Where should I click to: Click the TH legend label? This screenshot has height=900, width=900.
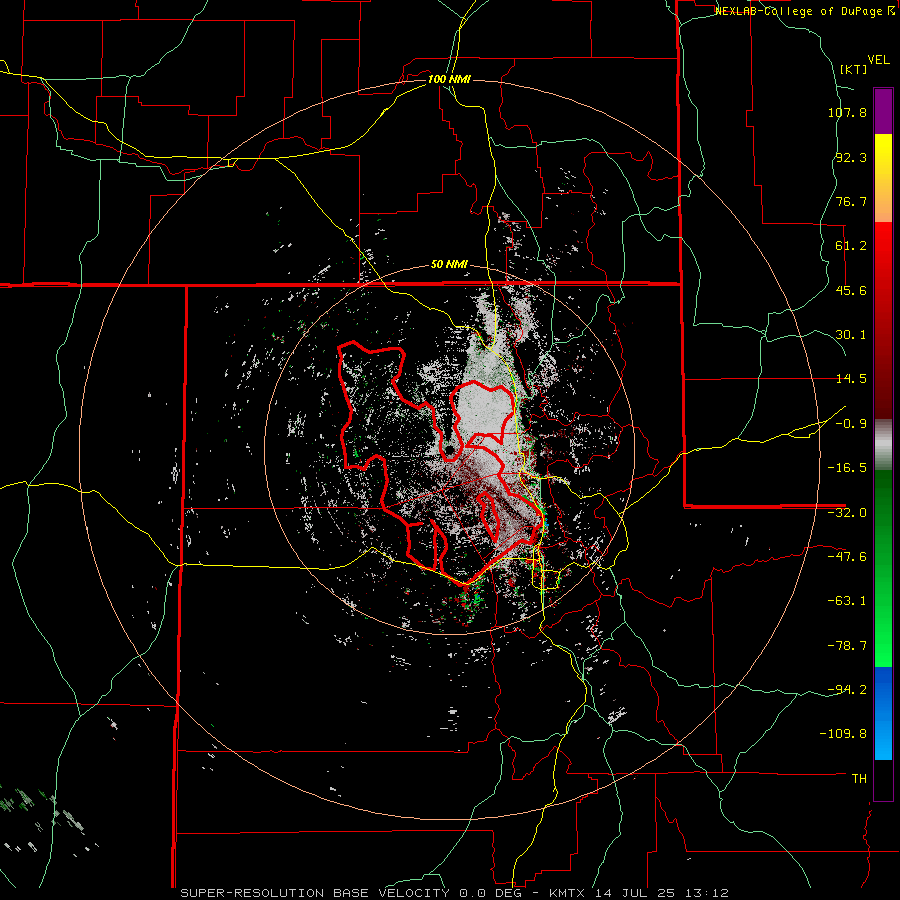[859, 779]
